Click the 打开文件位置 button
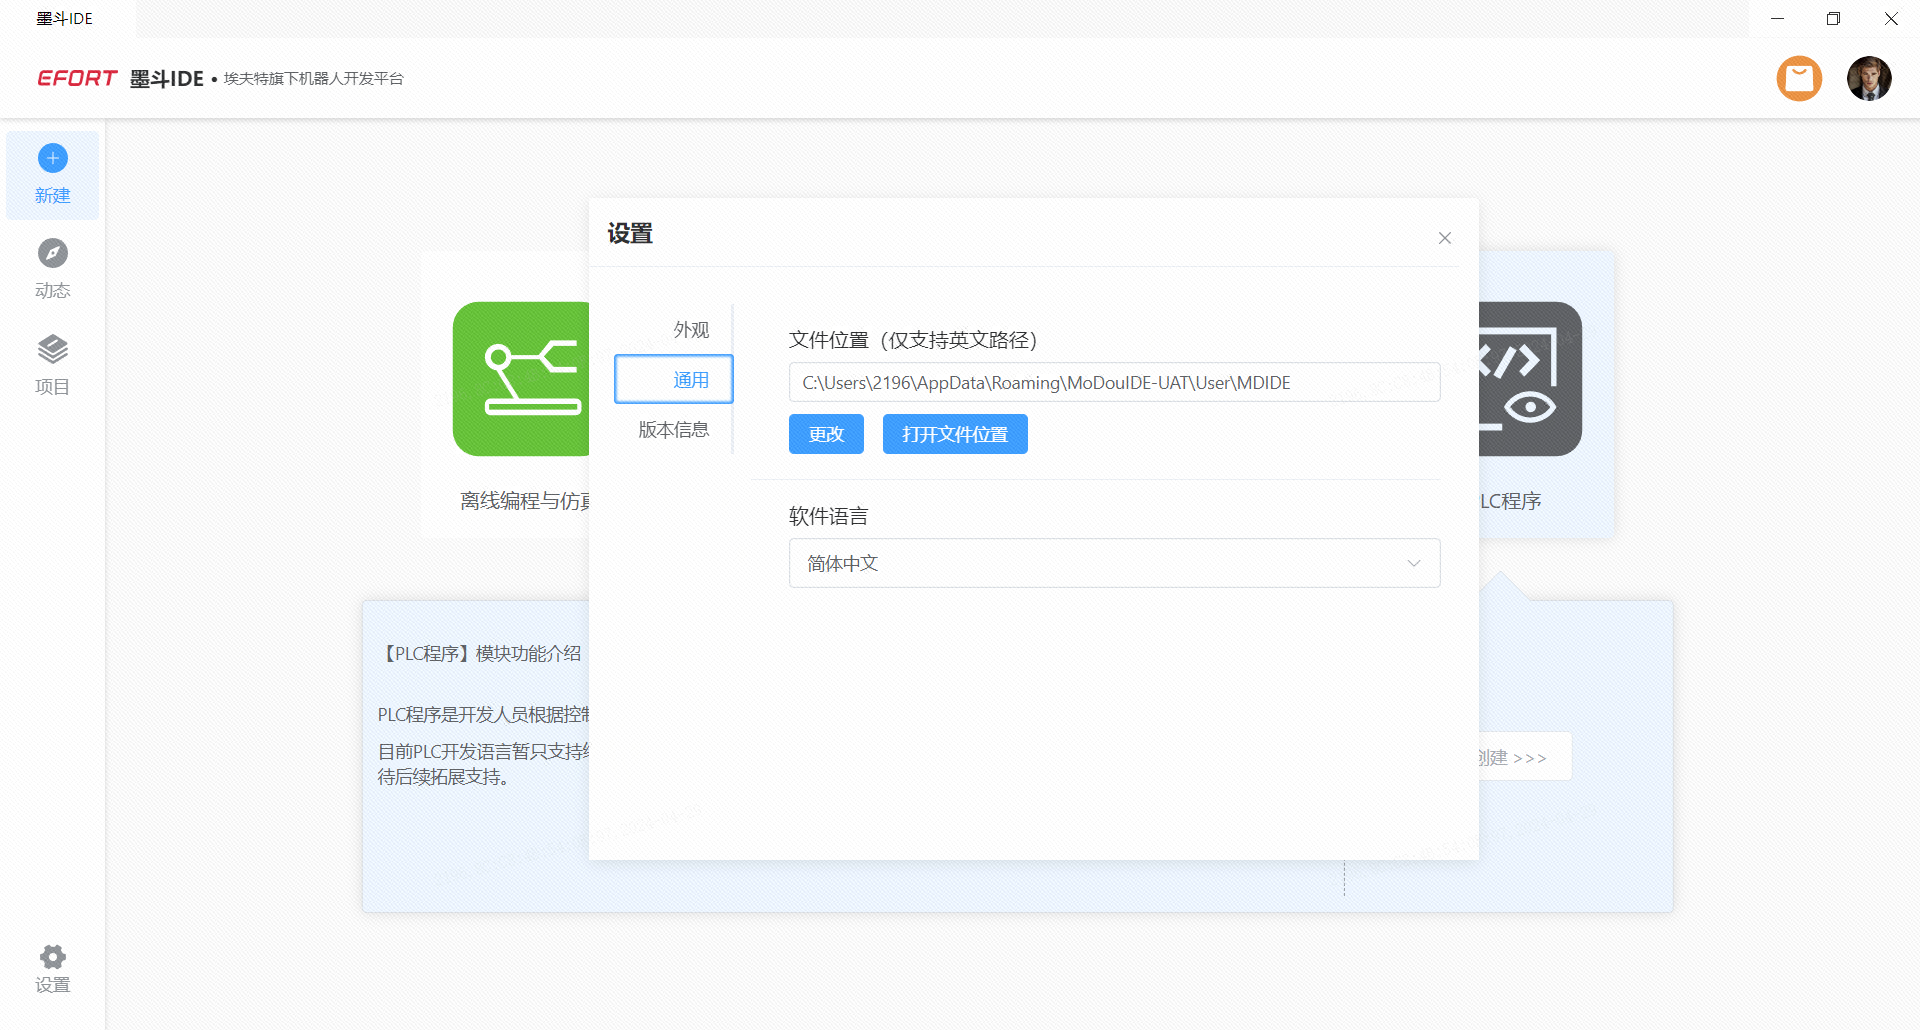Image resolution: width=1920 pixels, height=1030 pixels. click(x=955, y=435)
